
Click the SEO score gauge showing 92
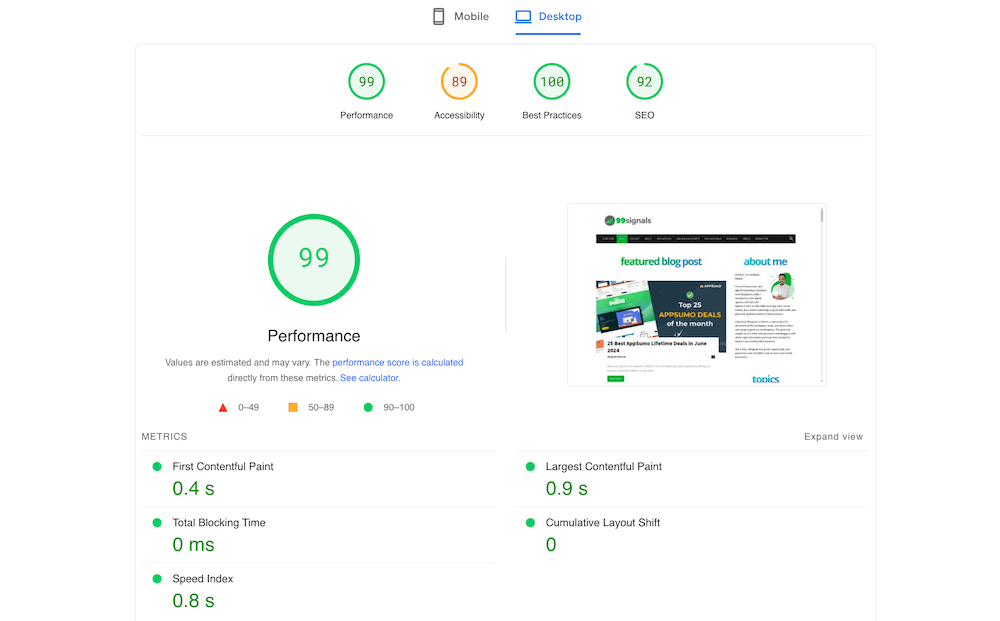point(644,82)
